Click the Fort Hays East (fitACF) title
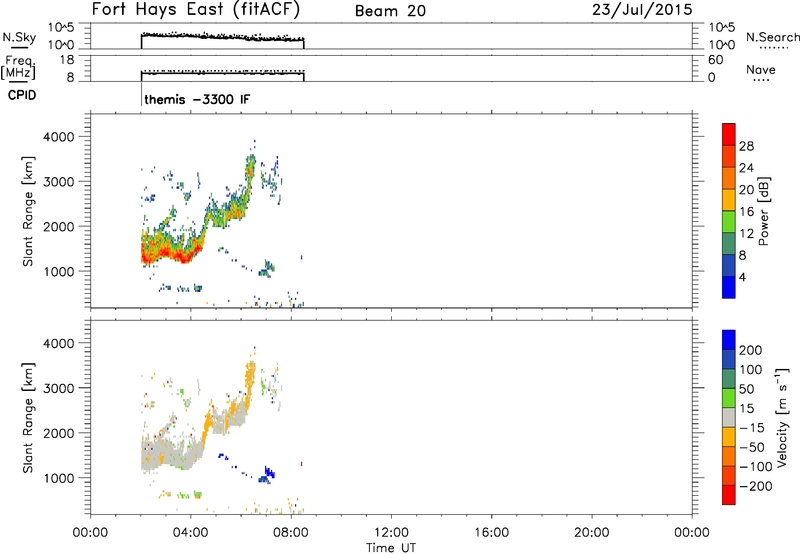 pos(196,10)
